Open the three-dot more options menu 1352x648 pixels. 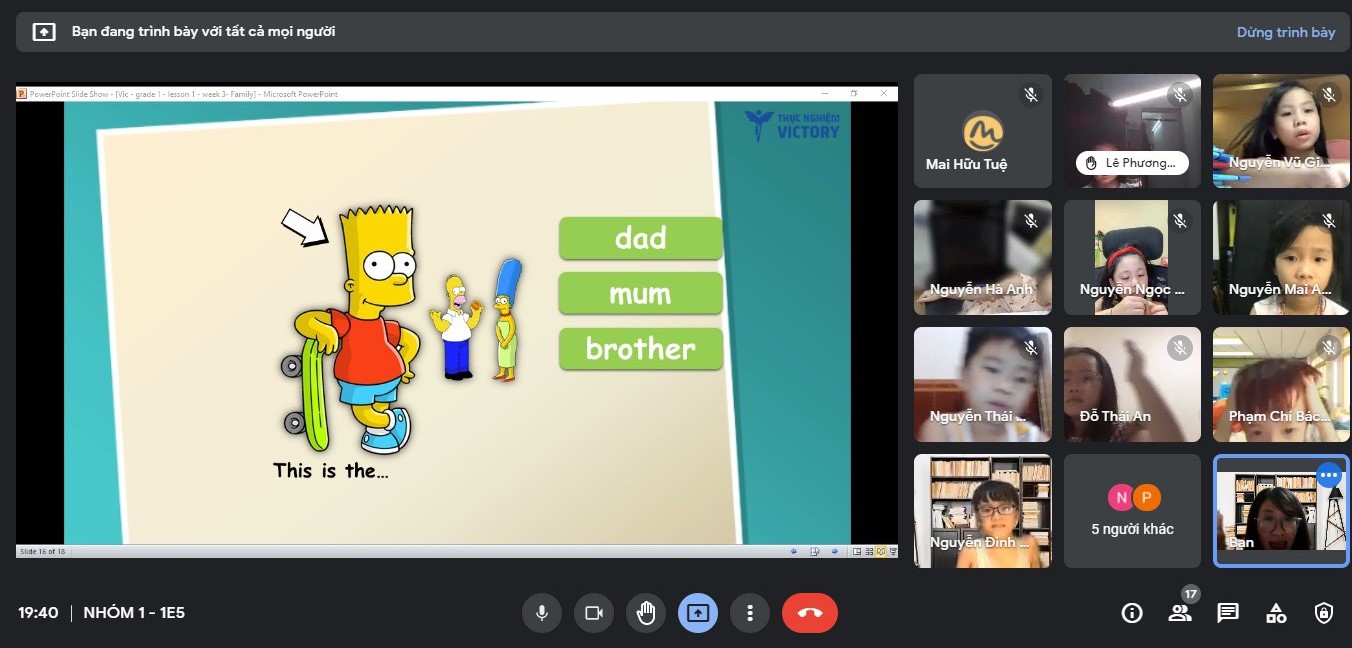(x=750, y=613)
